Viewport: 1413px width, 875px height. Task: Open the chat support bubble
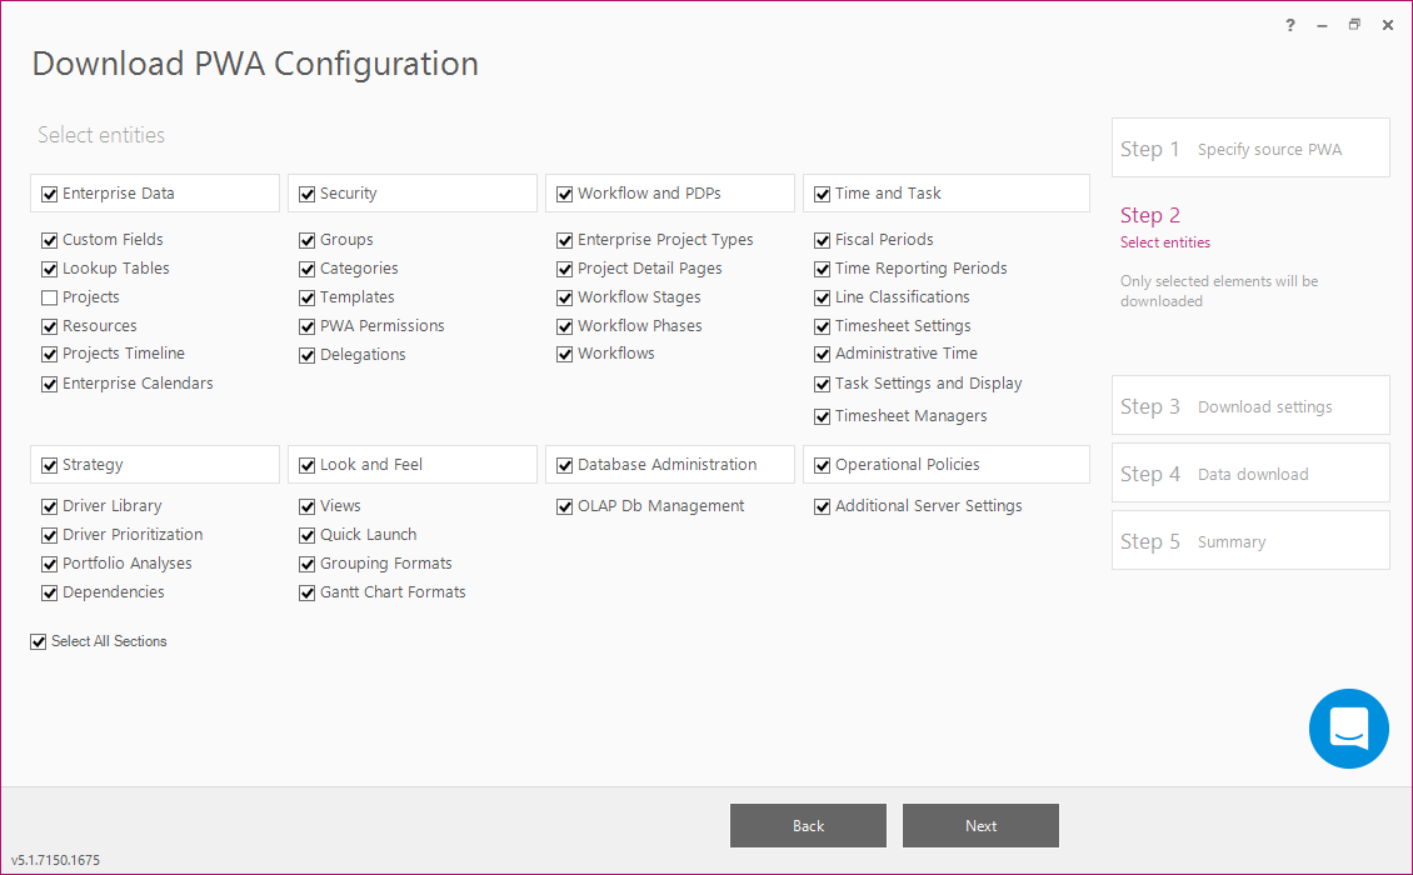click(1348, 728)
